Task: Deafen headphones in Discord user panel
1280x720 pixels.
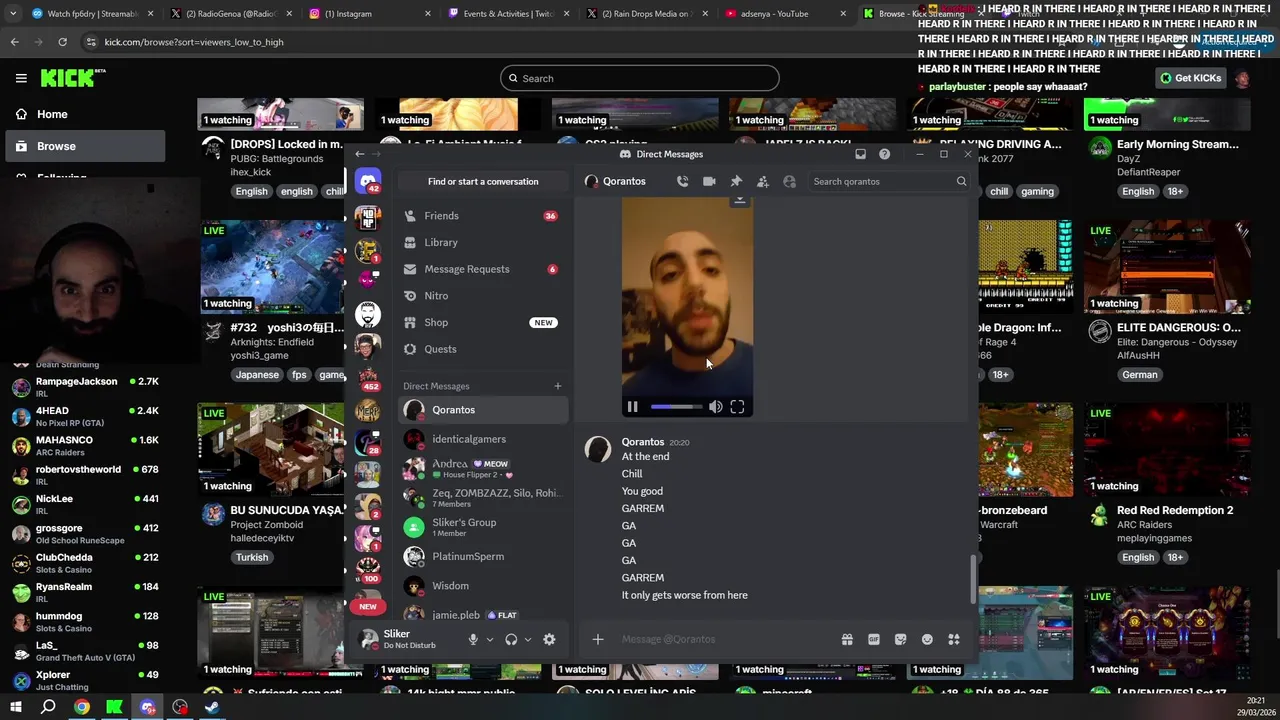Action: pyautogui.click(x=511, y=639)
